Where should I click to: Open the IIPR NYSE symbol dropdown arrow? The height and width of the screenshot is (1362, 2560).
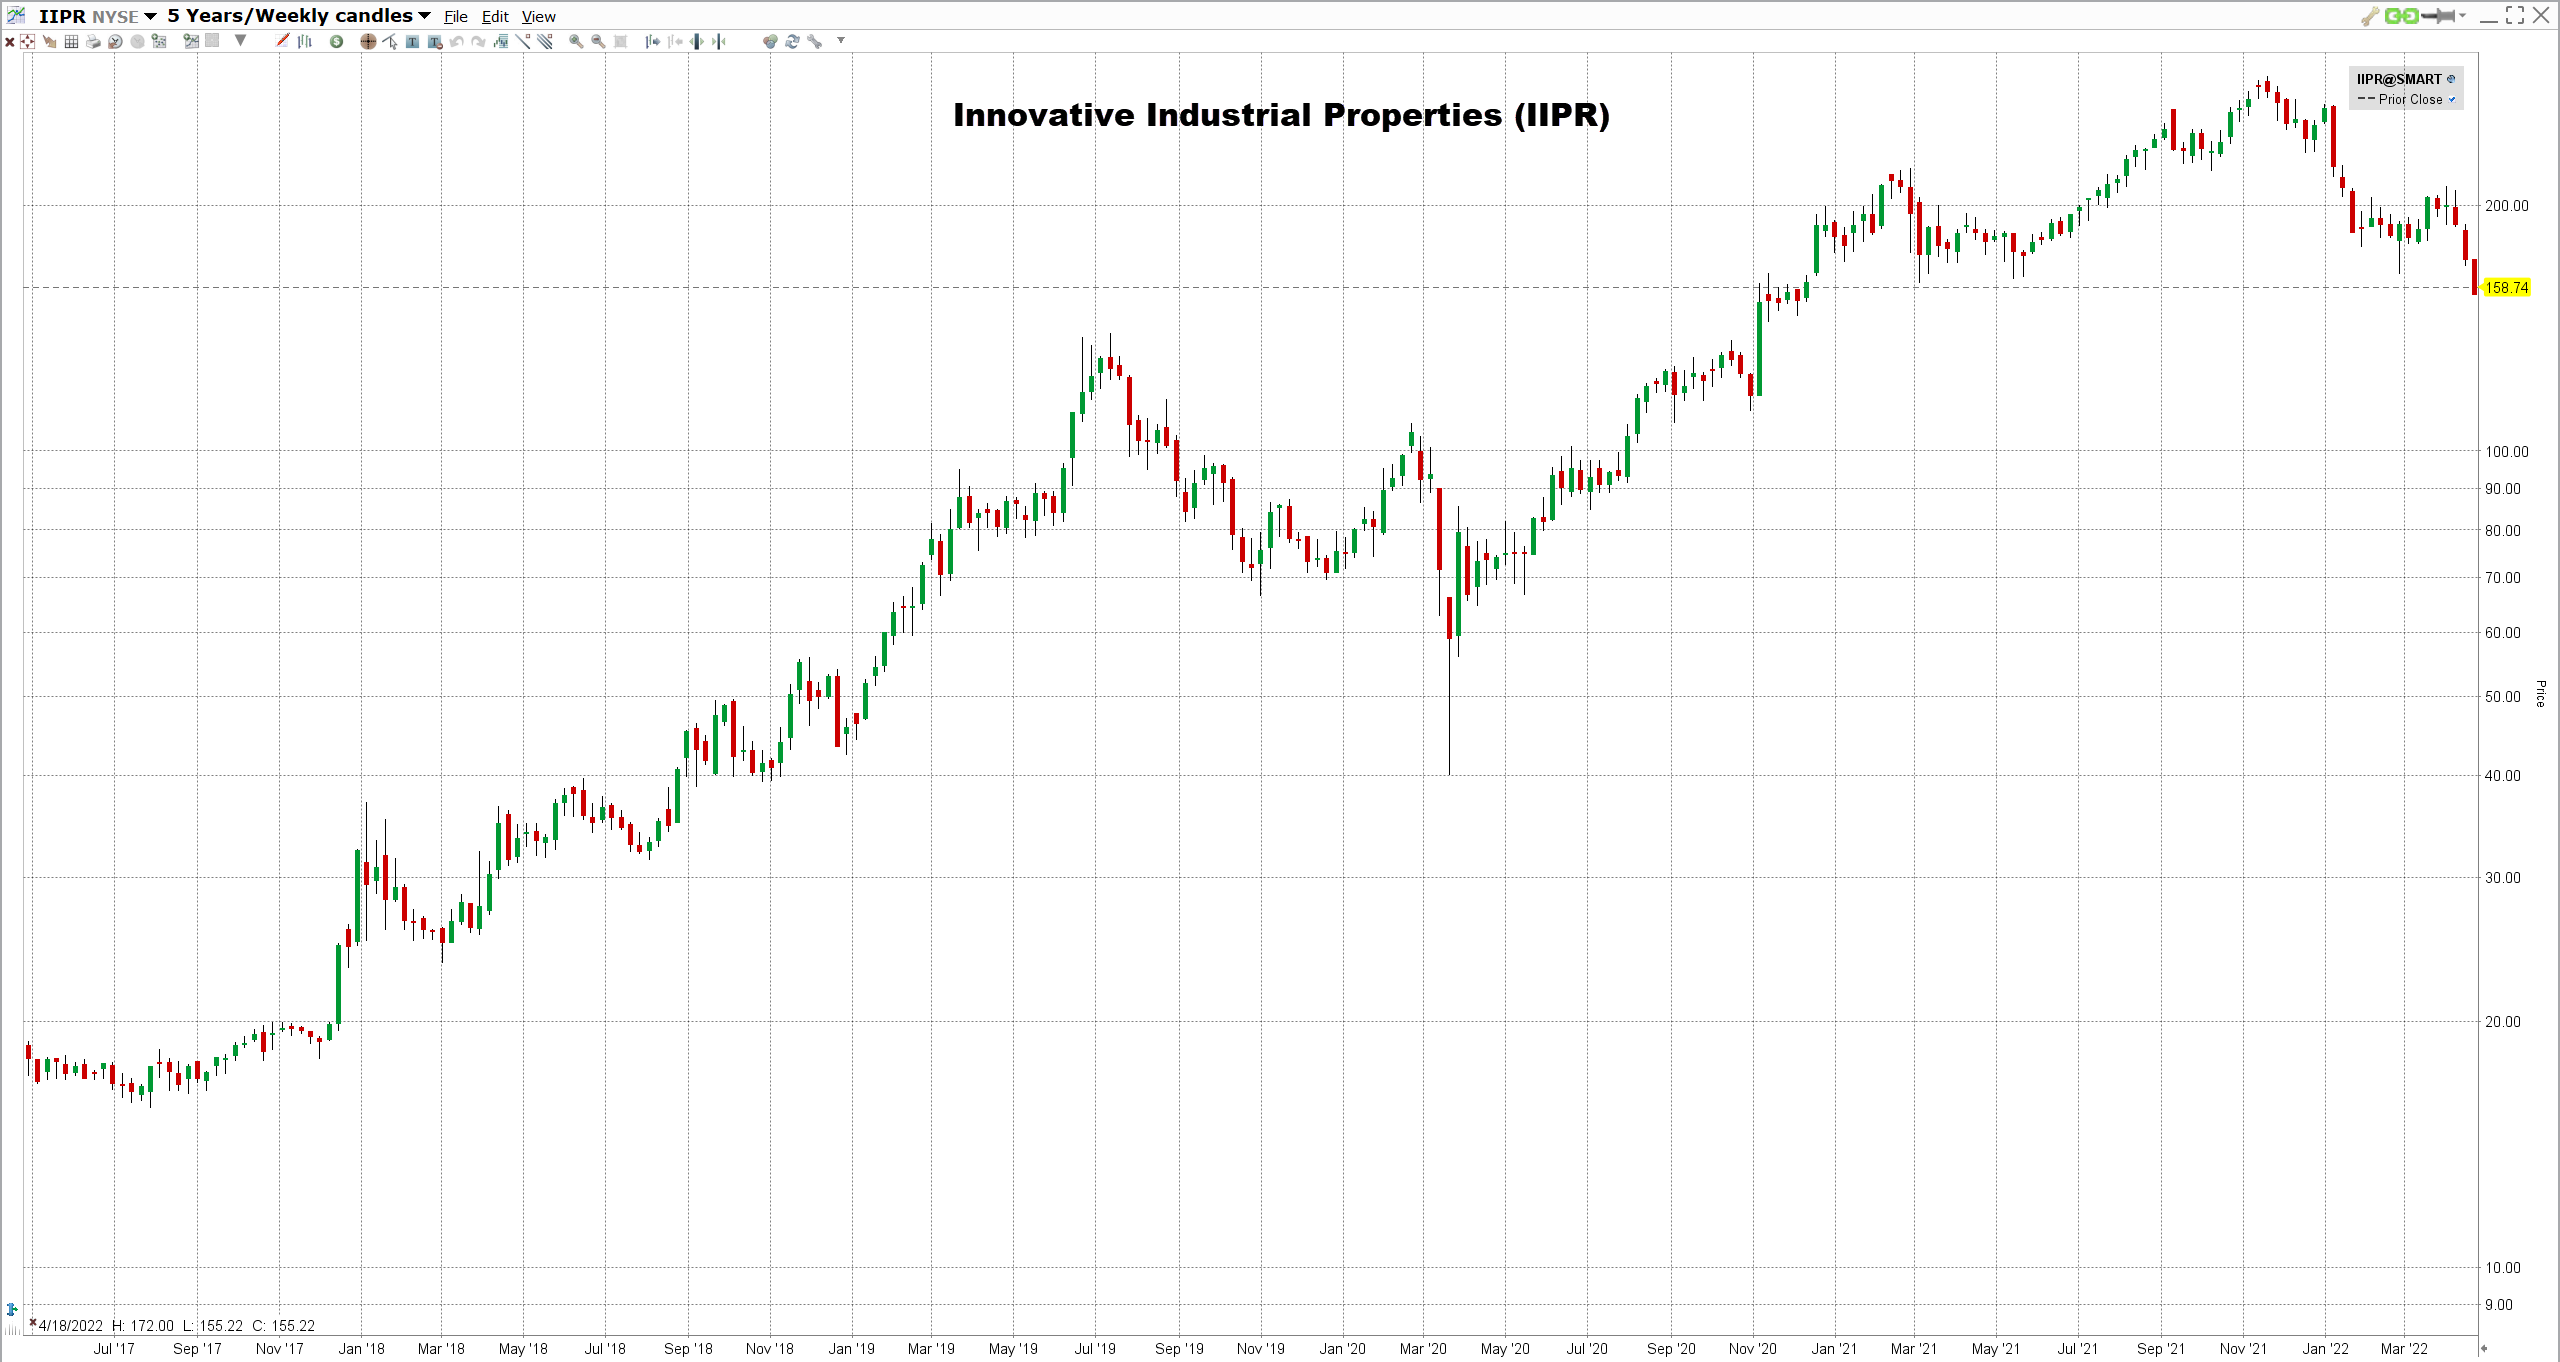coord(150,16)
